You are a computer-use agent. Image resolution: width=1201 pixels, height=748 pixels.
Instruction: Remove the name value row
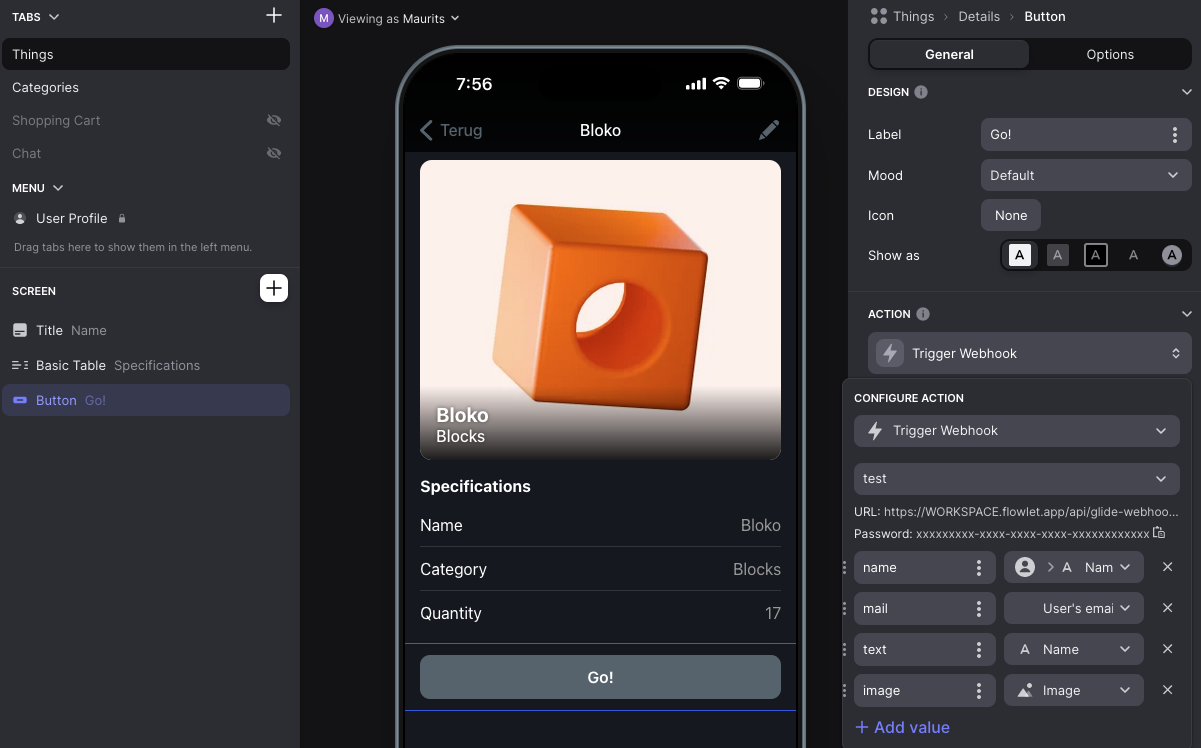(1167, 567)
